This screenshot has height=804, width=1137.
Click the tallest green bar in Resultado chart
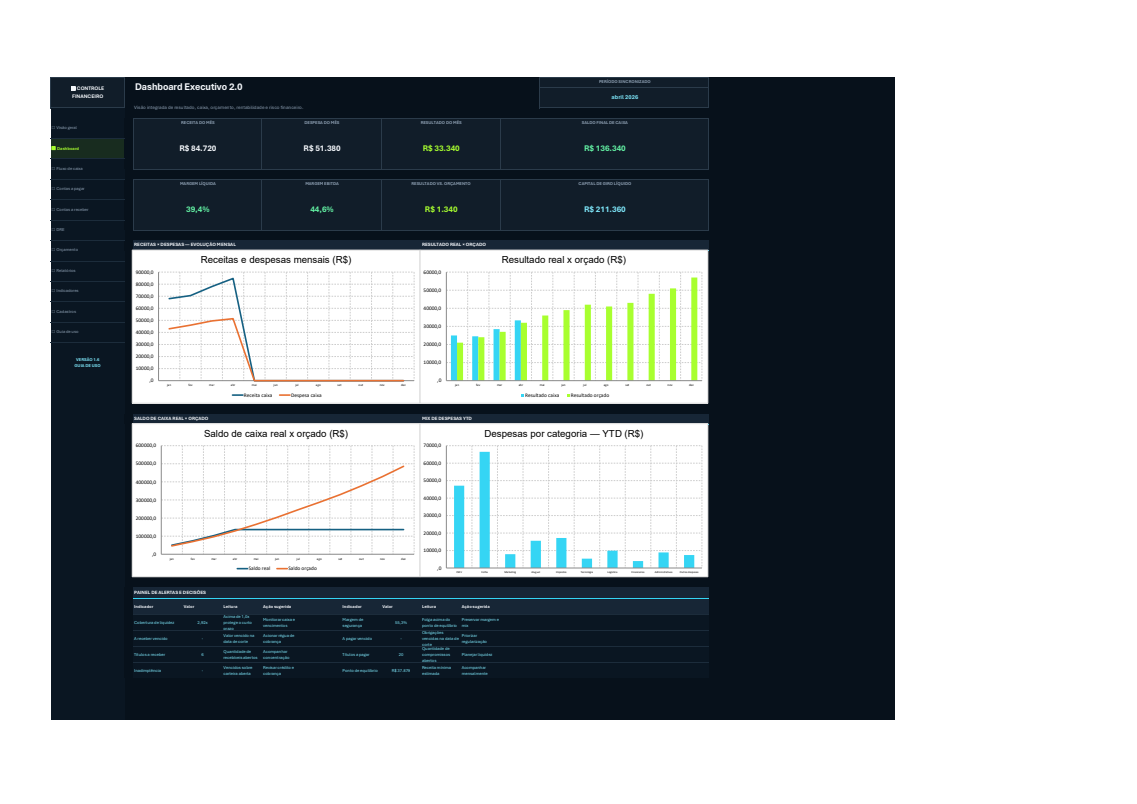point(694,329)
